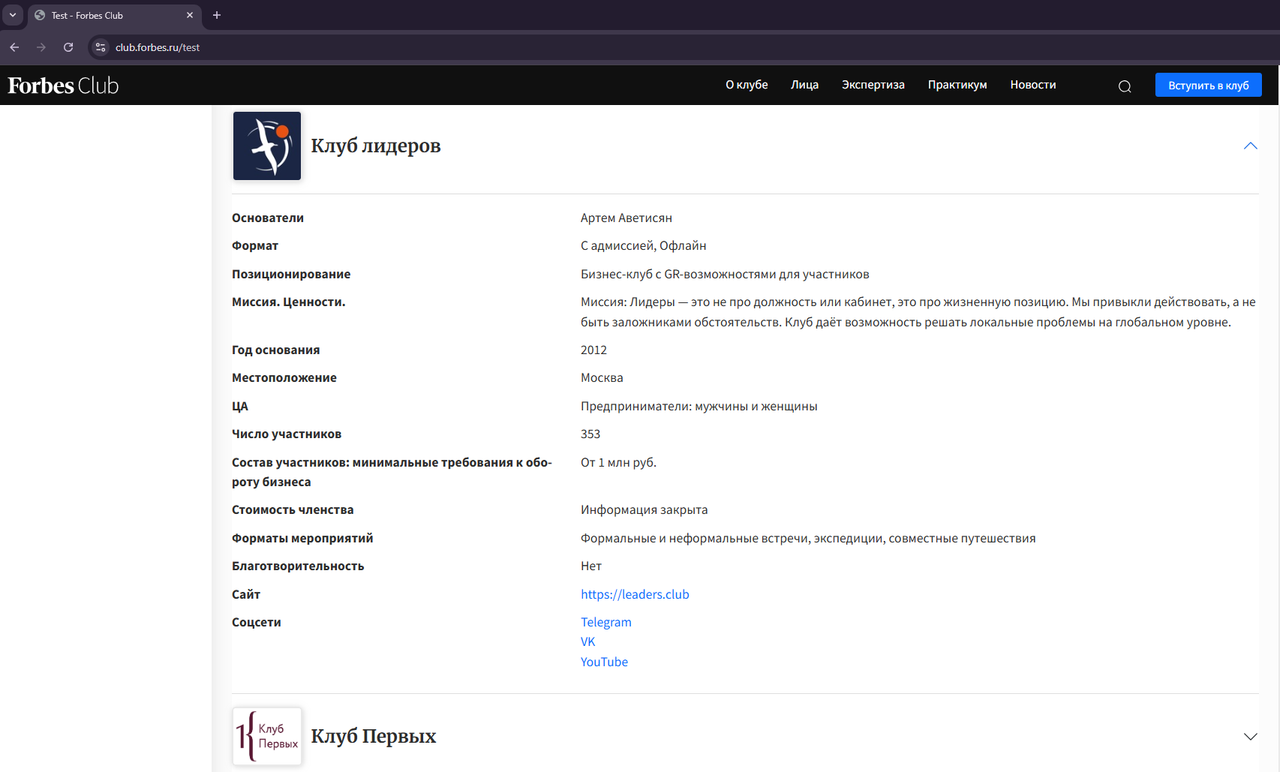
Task: Click the search magnifier icon
Action: pyautogui.click(x=1125, y=86)
